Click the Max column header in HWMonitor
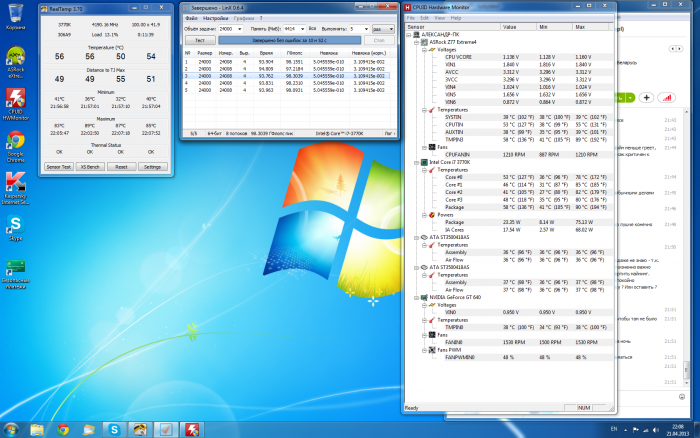 coord(591,27)
